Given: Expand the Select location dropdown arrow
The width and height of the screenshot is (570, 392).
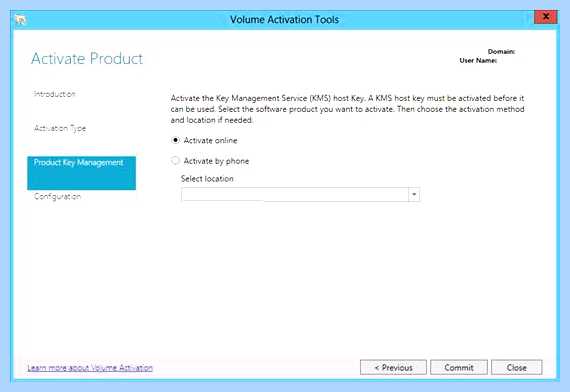Looking at the screenshot, I should pyautogui.click(x=414, y=195).
